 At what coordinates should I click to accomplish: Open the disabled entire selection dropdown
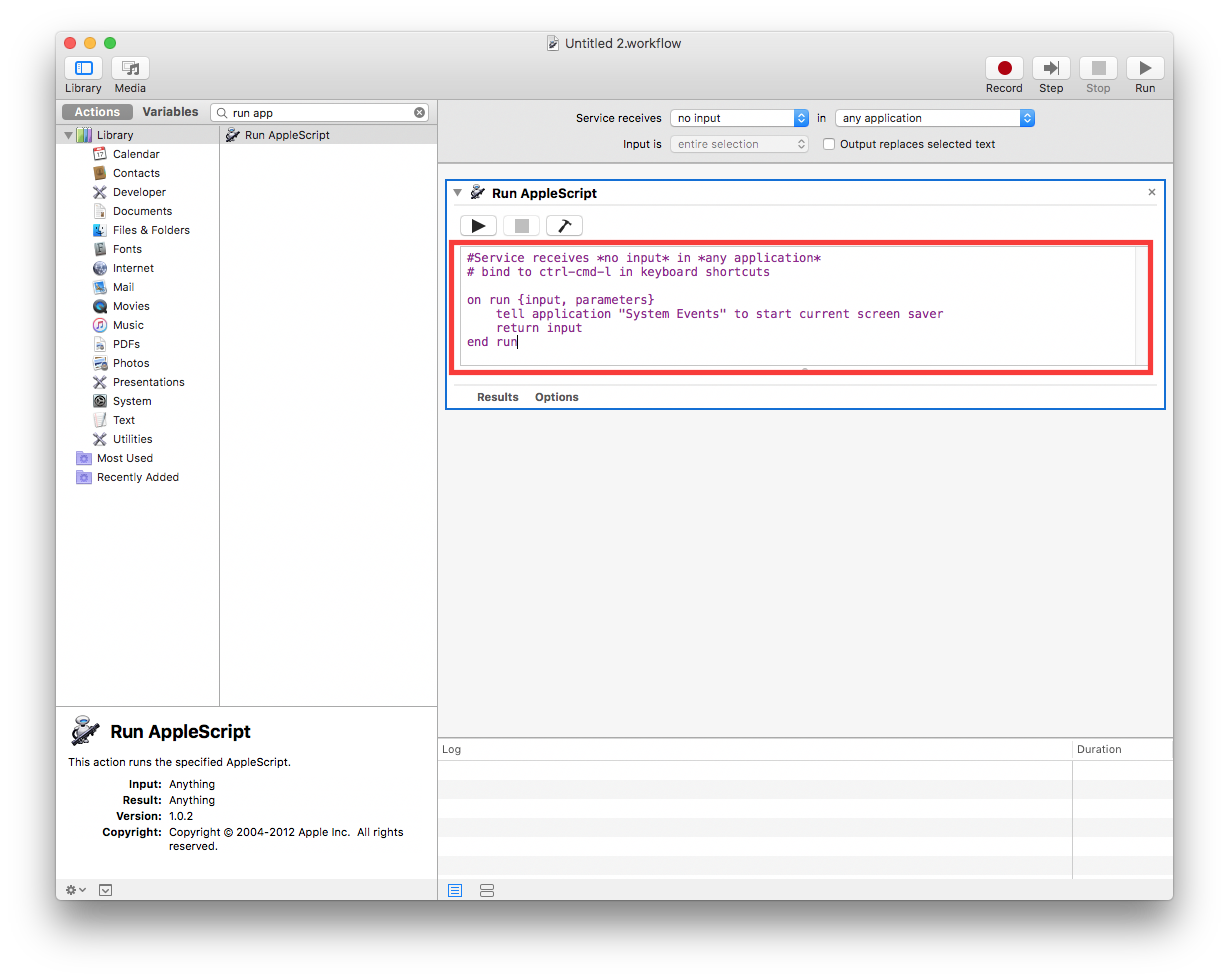pos(739,144)
